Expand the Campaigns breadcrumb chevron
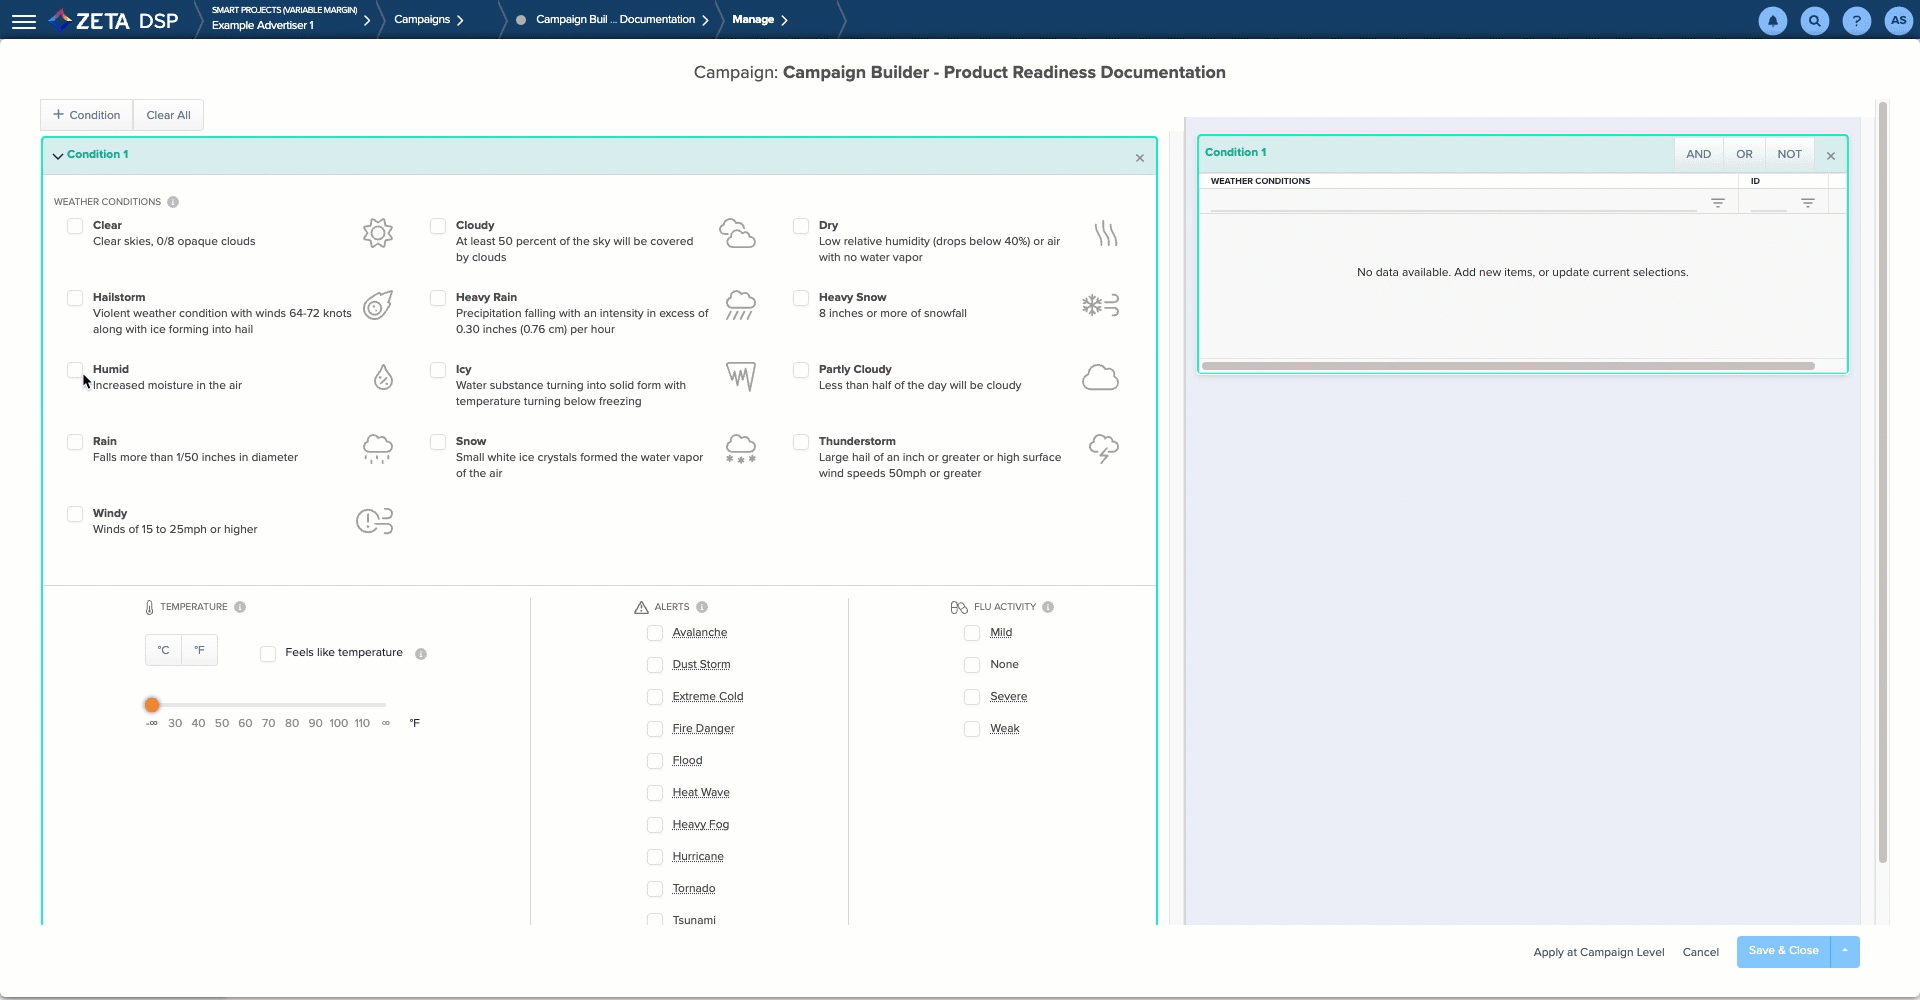Screen dimensions: 1920x1000 click(x=460, y=20)
